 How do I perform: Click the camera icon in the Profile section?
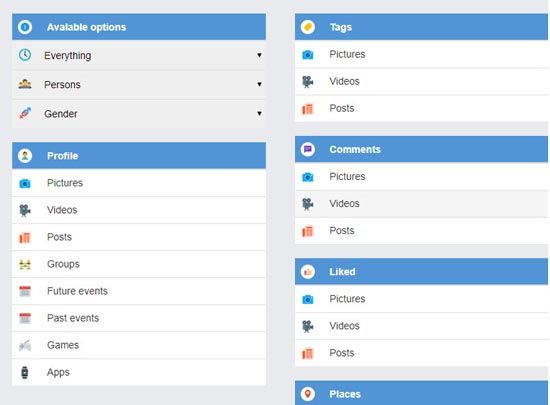pos(25,183)
